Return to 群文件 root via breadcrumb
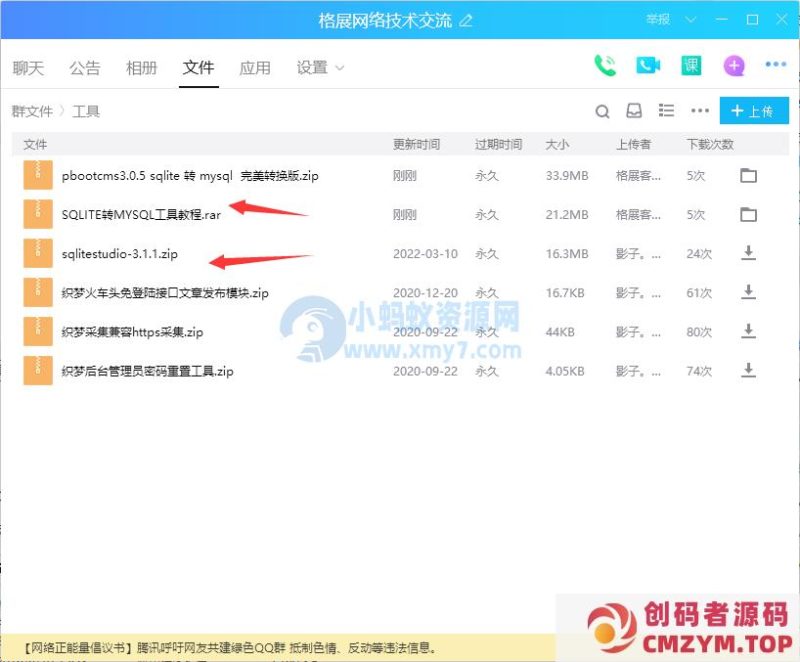Screen dimensions: 800x662 point(31,110)
